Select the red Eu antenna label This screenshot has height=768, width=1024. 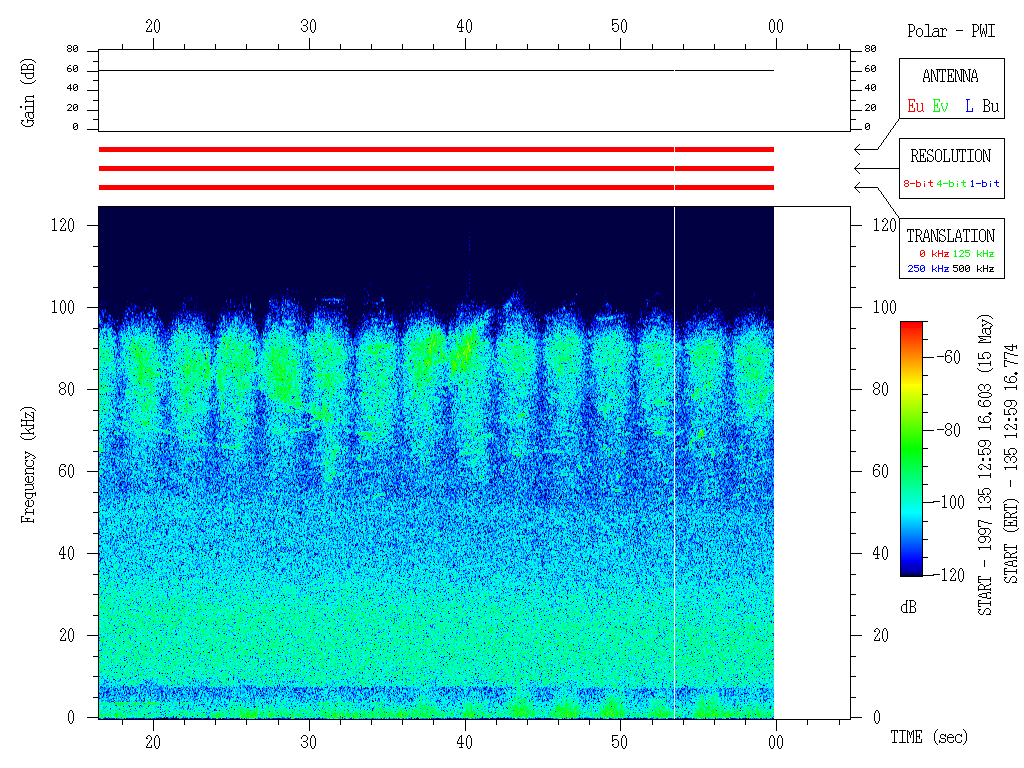[915, 105]
